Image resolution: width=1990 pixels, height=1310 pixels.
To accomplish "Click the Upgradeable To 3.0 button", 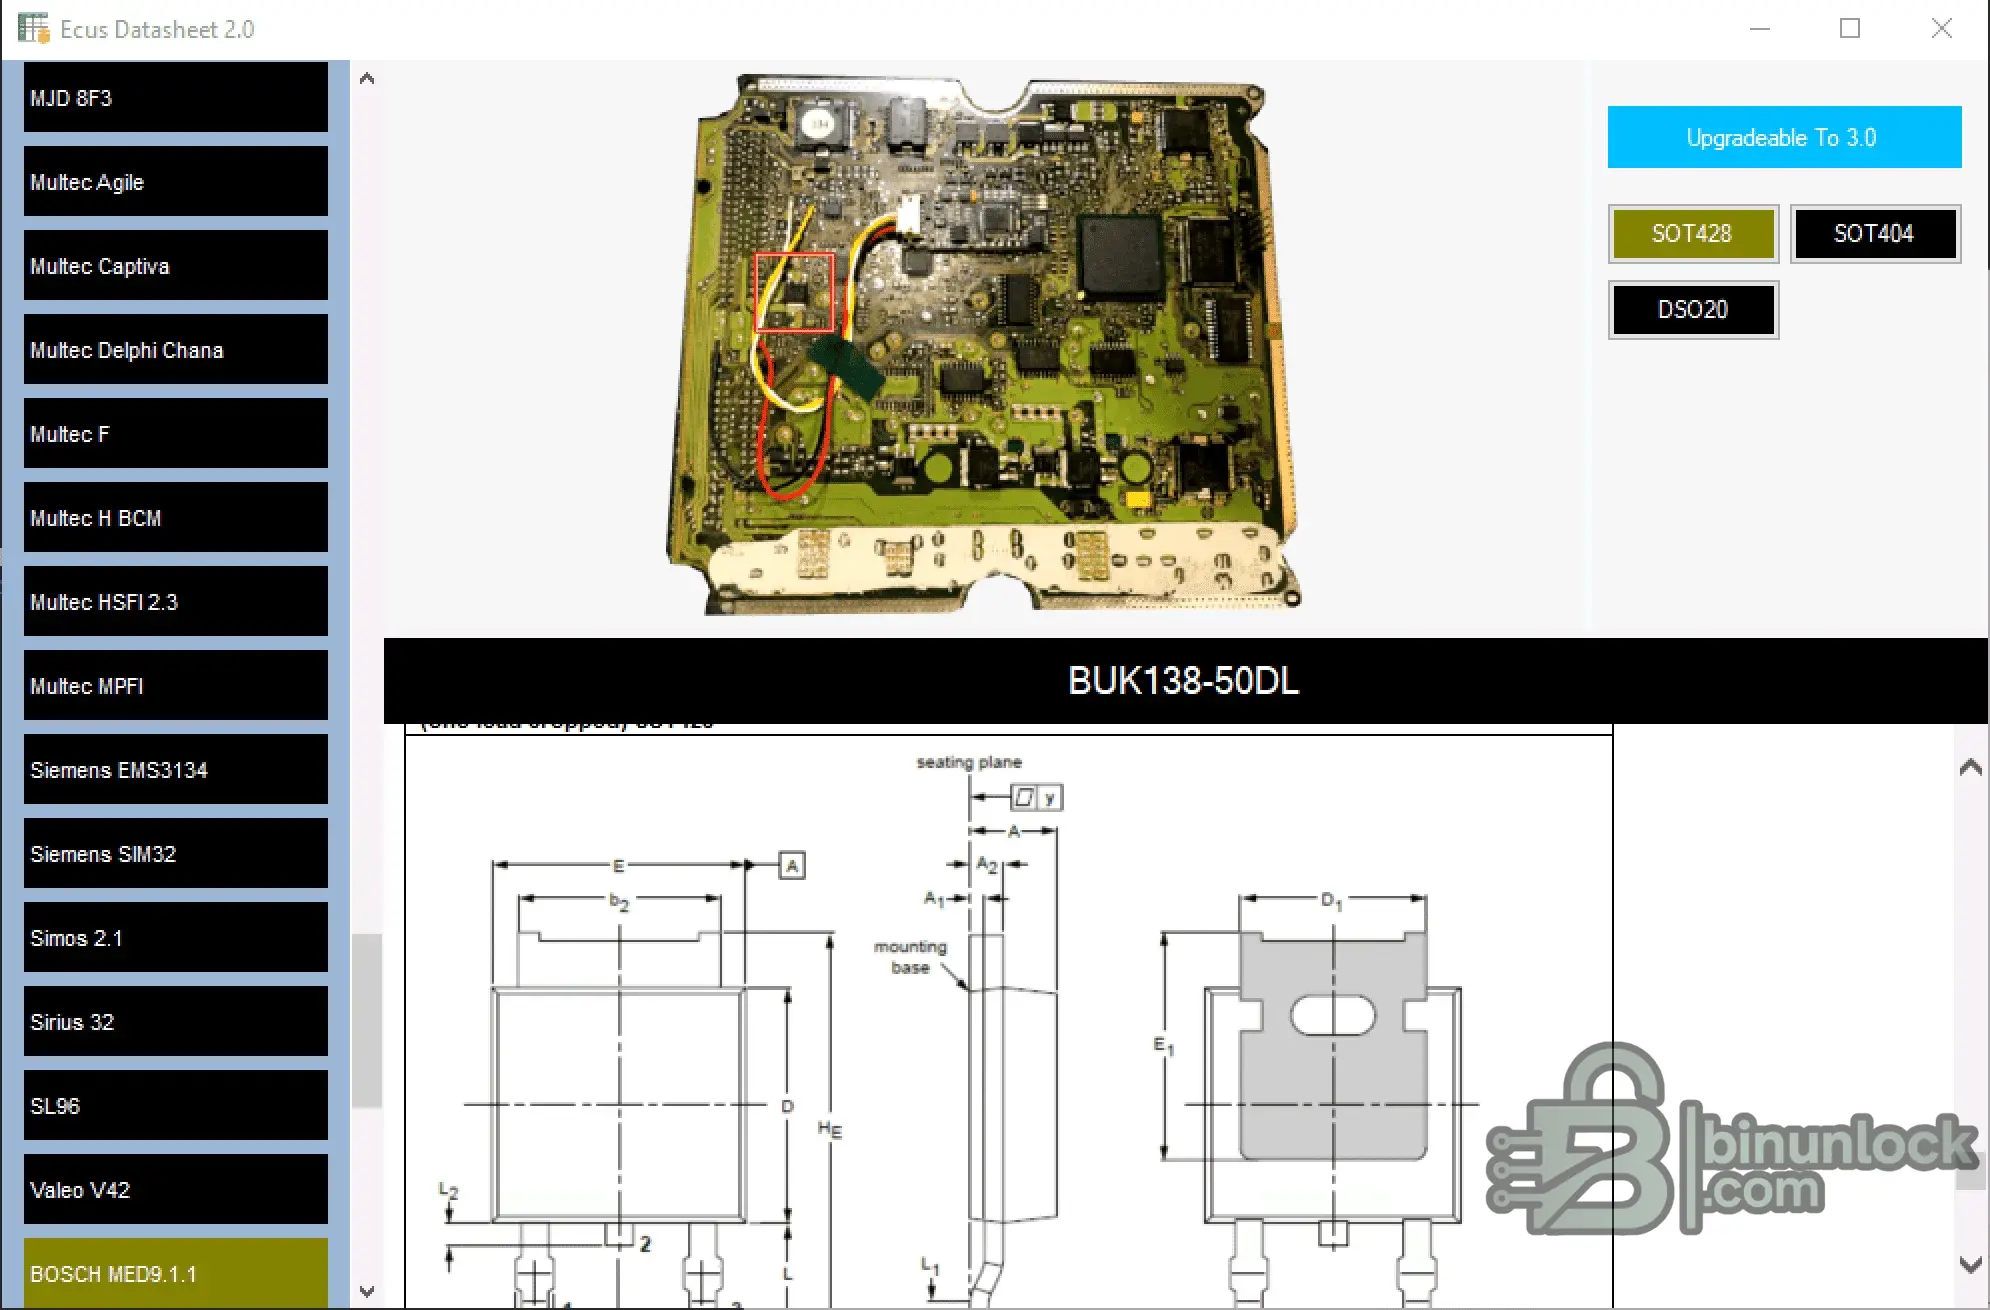I will pyautogui.click(x=1784, y=137).
